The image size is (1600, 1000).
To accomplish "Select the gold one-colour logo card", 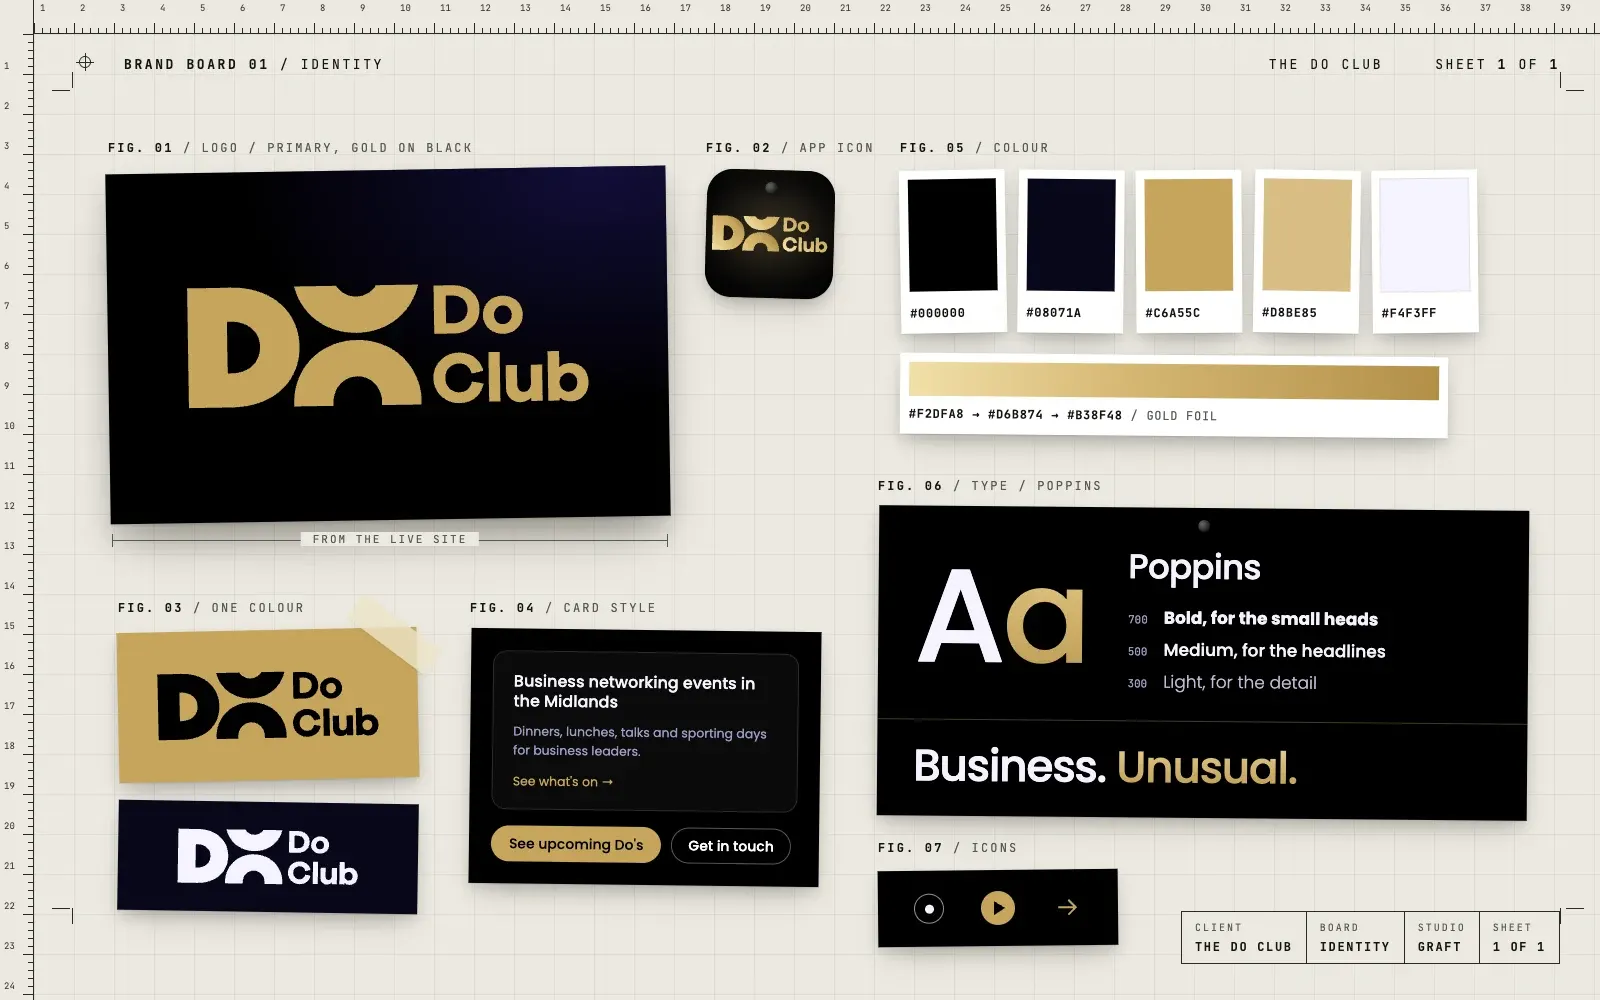I will [x=268, y=705].
